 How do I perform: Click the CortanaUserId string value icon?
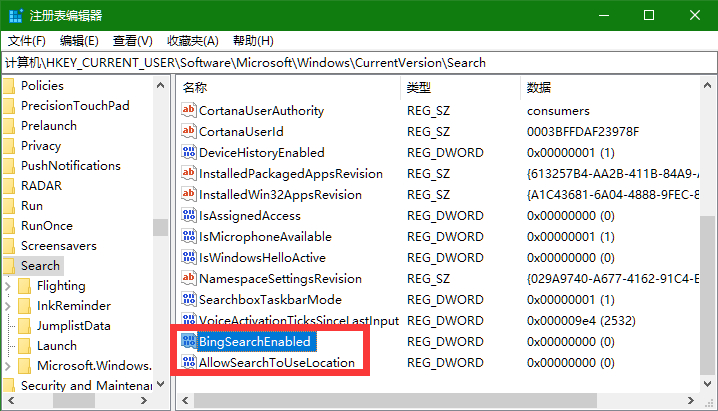(189, 131)
